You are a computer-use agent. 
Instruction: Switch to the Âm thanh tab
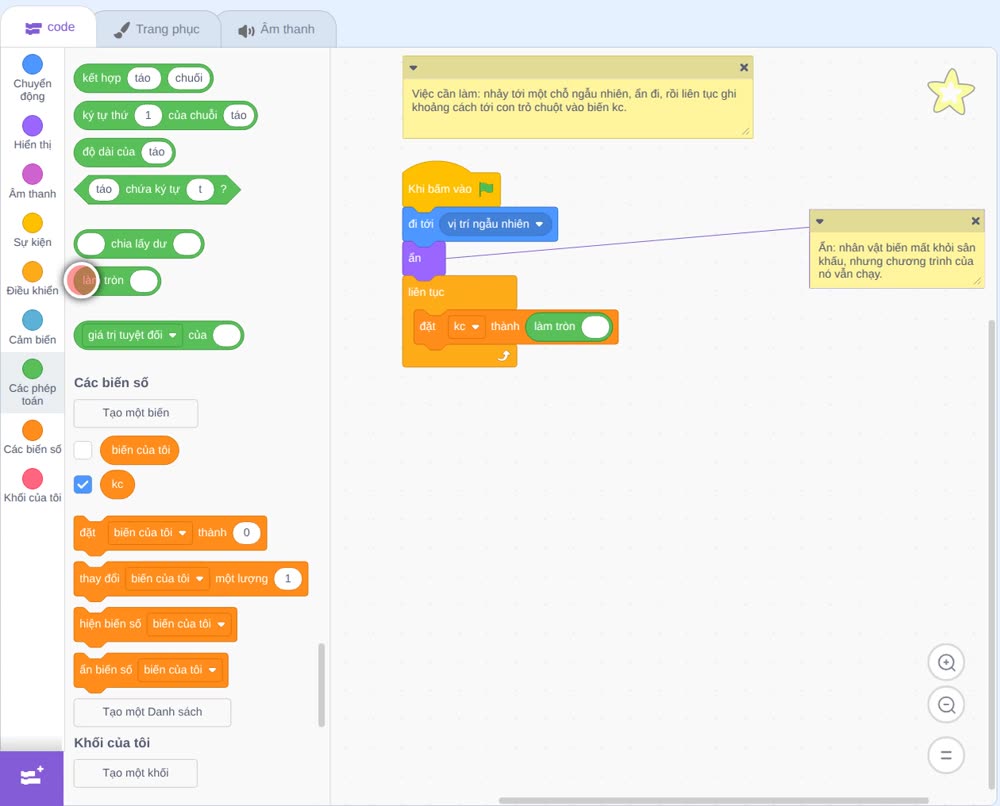277,29
